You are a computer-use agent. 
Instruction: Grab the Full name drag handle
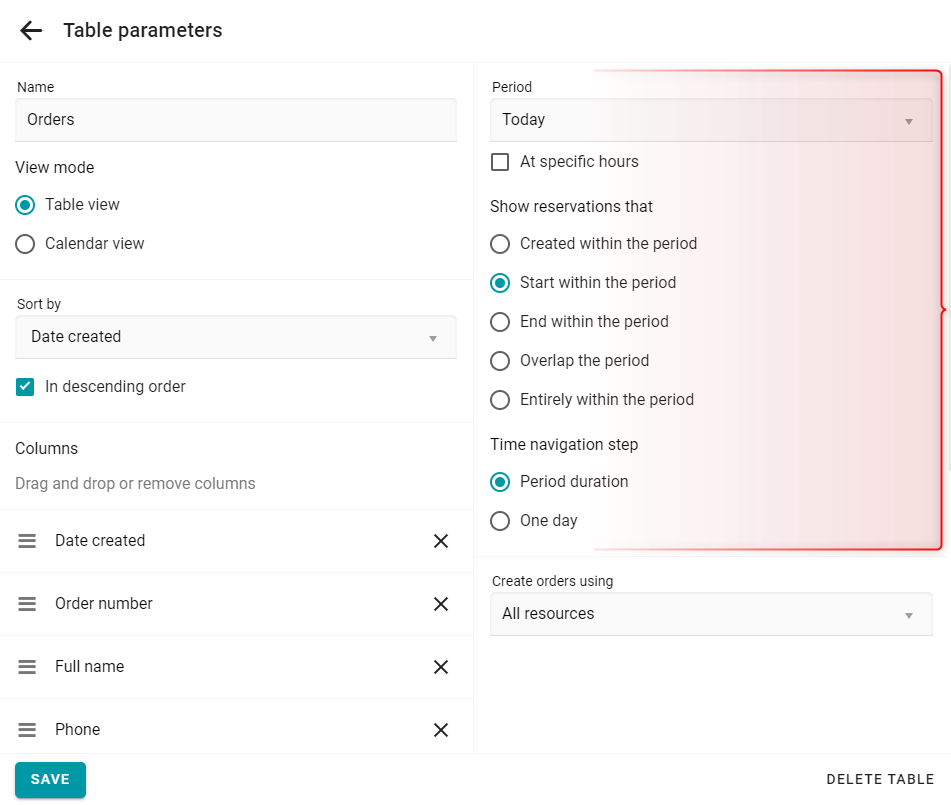[x=27, y=667]
